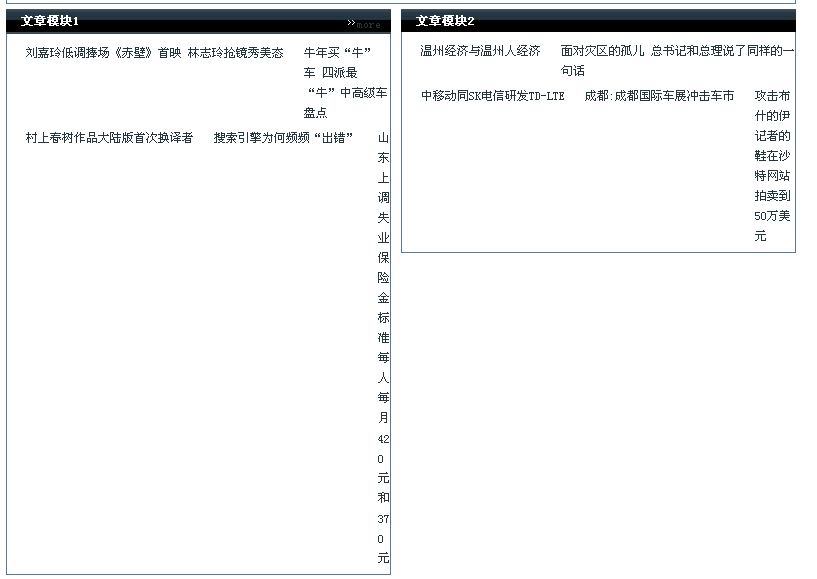Viewport: 817px width, 579px height.
Task: Click the double-arrow icon beside more
Action: coord(351,22)
